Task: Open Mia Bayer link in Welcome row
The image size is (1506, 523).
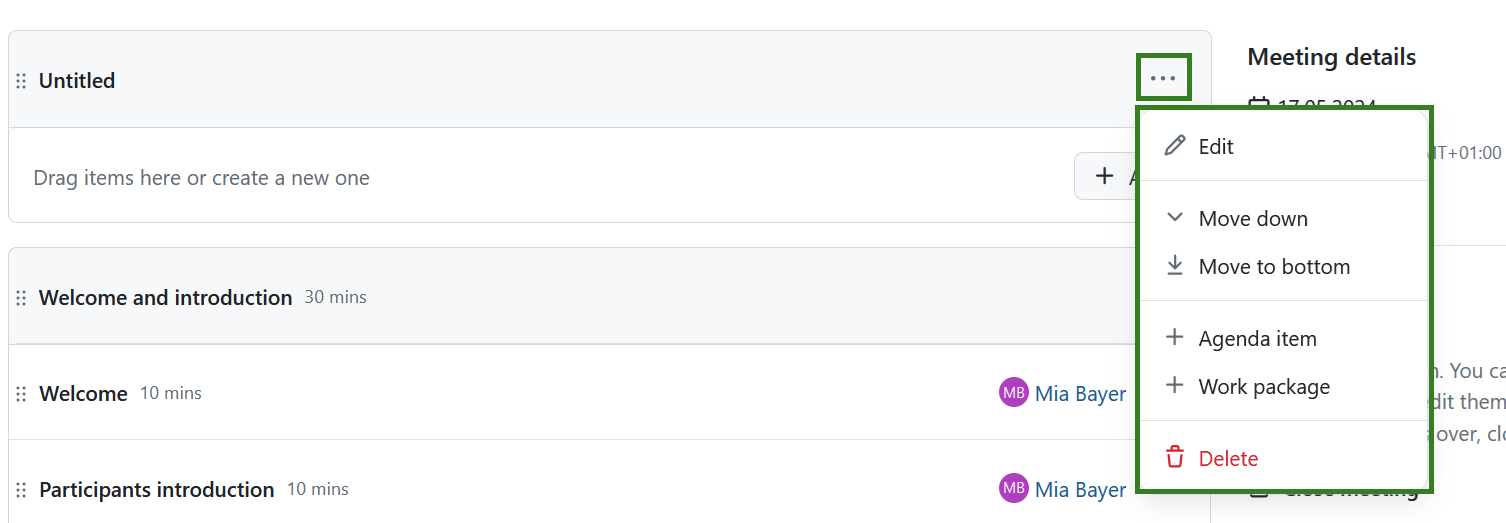Action: point(1080,394)
